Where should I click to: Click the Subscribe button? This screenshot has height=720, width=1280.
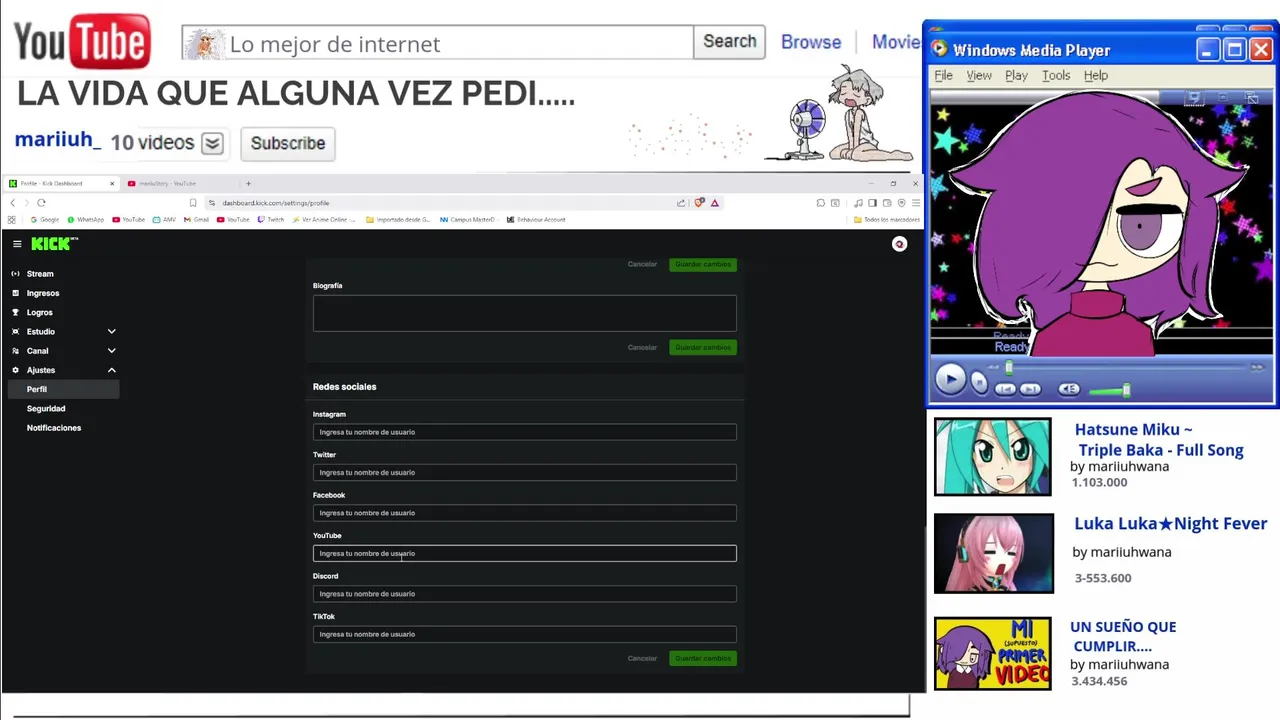(288, 143)
